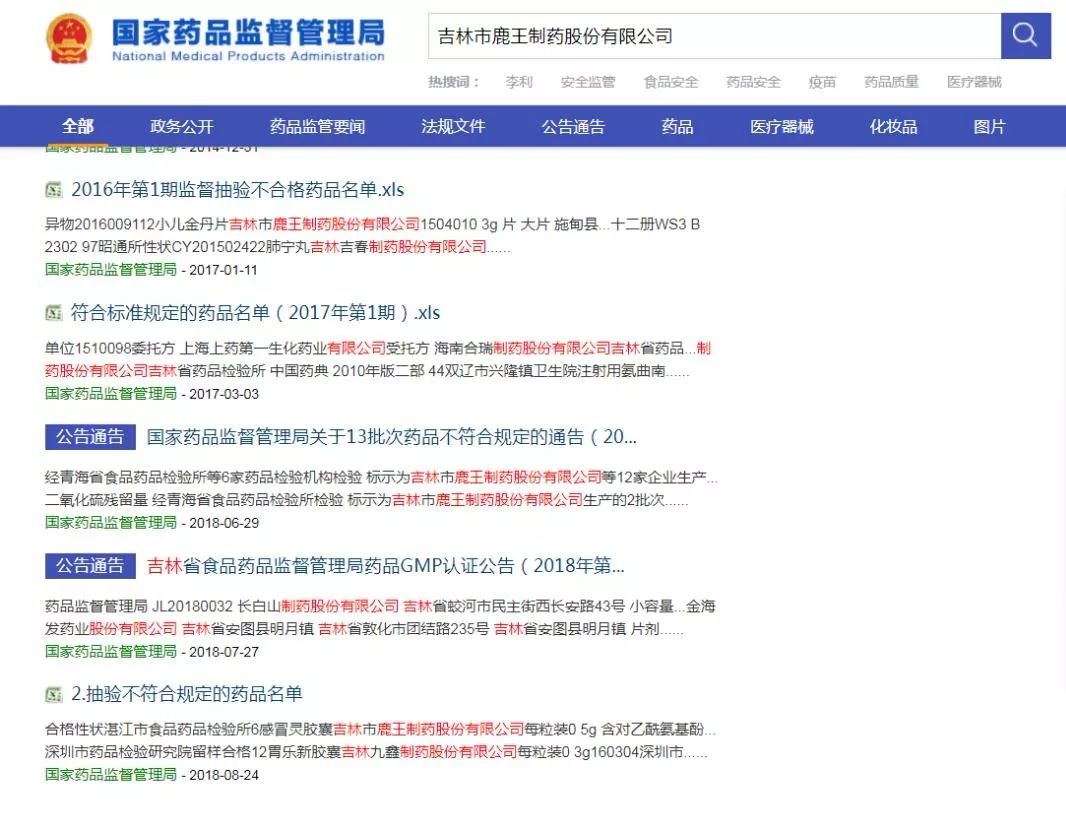The height and width of the screenshot is (819, 1066).
Task: Click hot search term 疫苗
Action: pos(822,82)
